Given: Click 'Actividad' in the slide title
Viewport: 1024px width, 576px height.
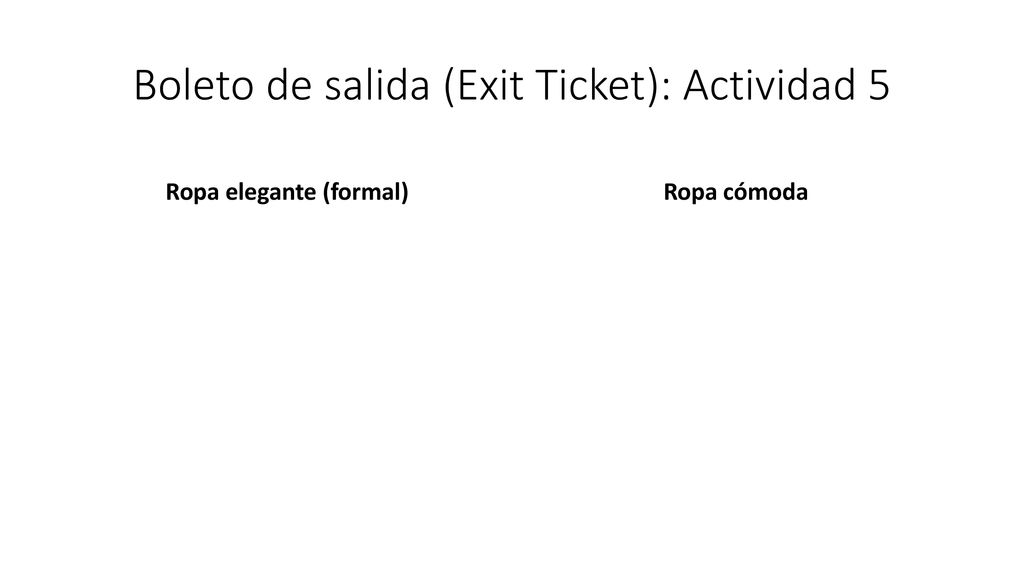Looking at the screenshot, I should point(769,86).
